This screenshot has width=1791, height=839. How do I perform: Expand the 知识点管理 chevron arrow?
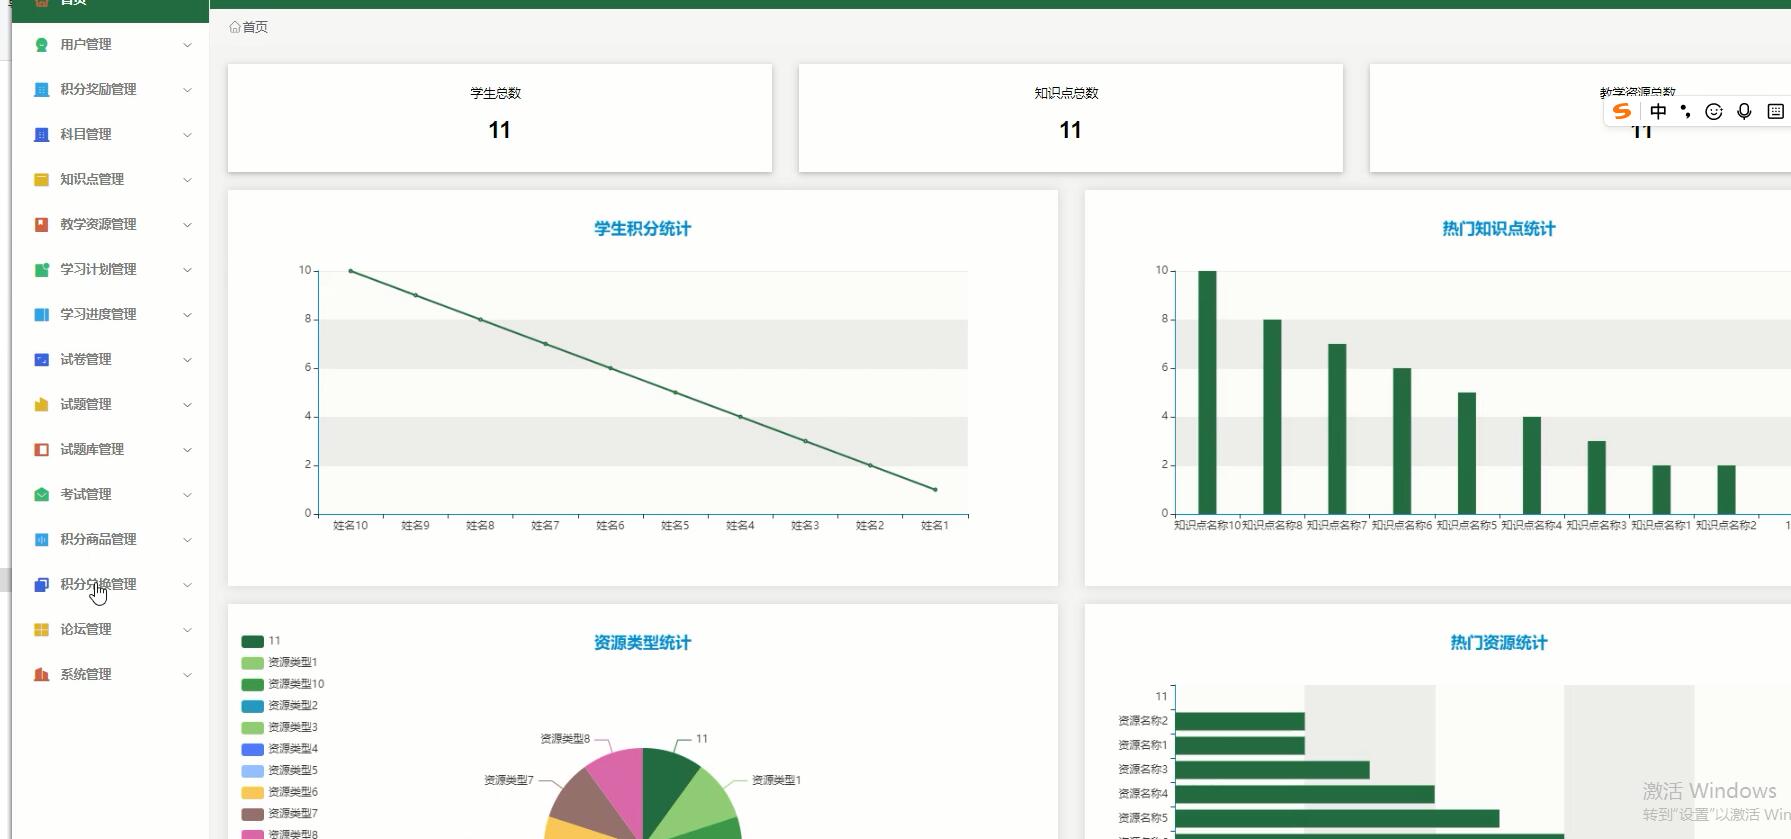(x=187, y=180)
